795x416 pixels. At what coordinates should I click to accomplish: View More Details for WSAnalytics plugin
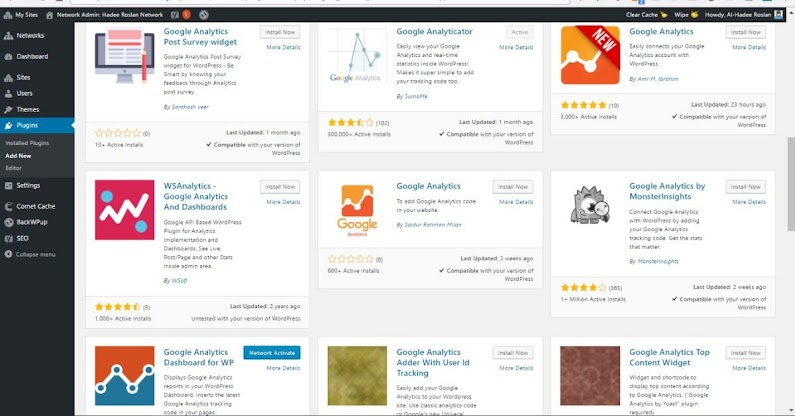(283, 202)
